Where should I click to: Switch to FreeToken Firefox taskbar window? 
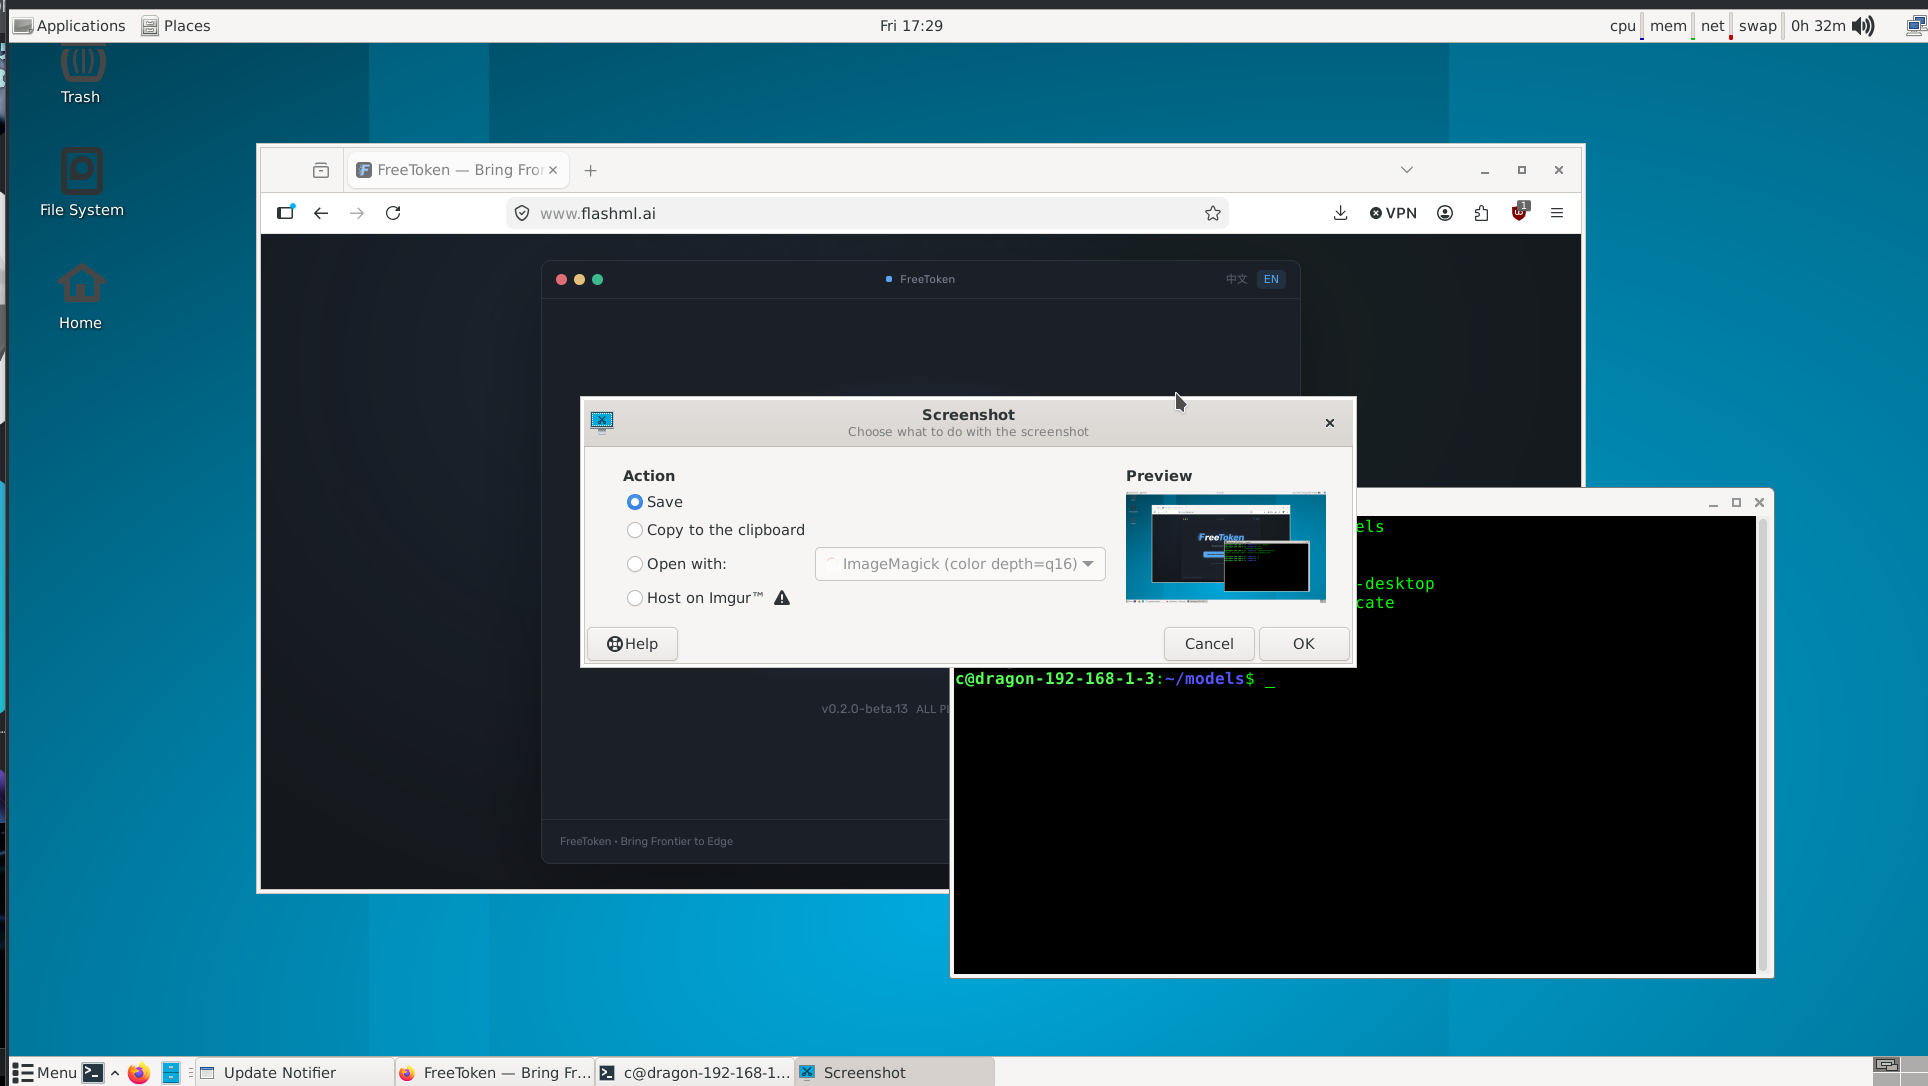(x=495, y=1073)
